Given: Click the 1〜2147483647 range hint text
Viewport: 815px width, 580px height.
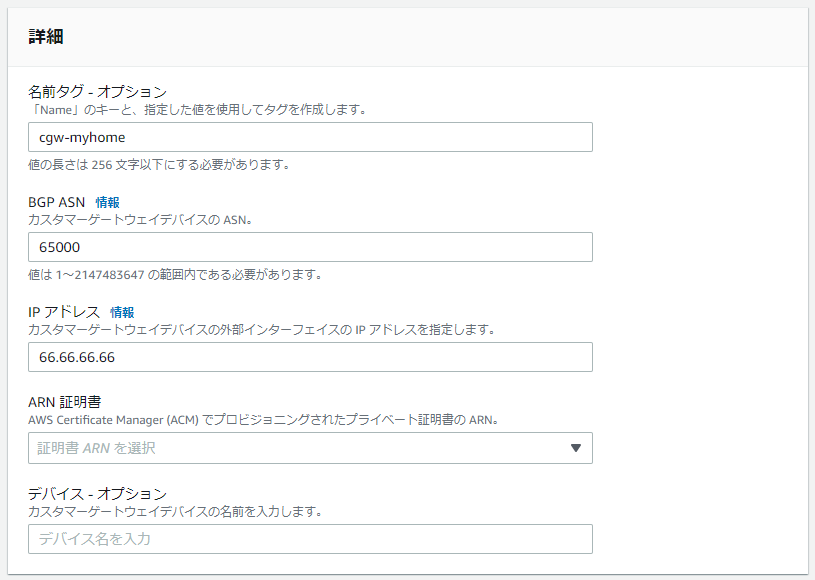Looking at the screenshot, I should [x=175, y=275].
